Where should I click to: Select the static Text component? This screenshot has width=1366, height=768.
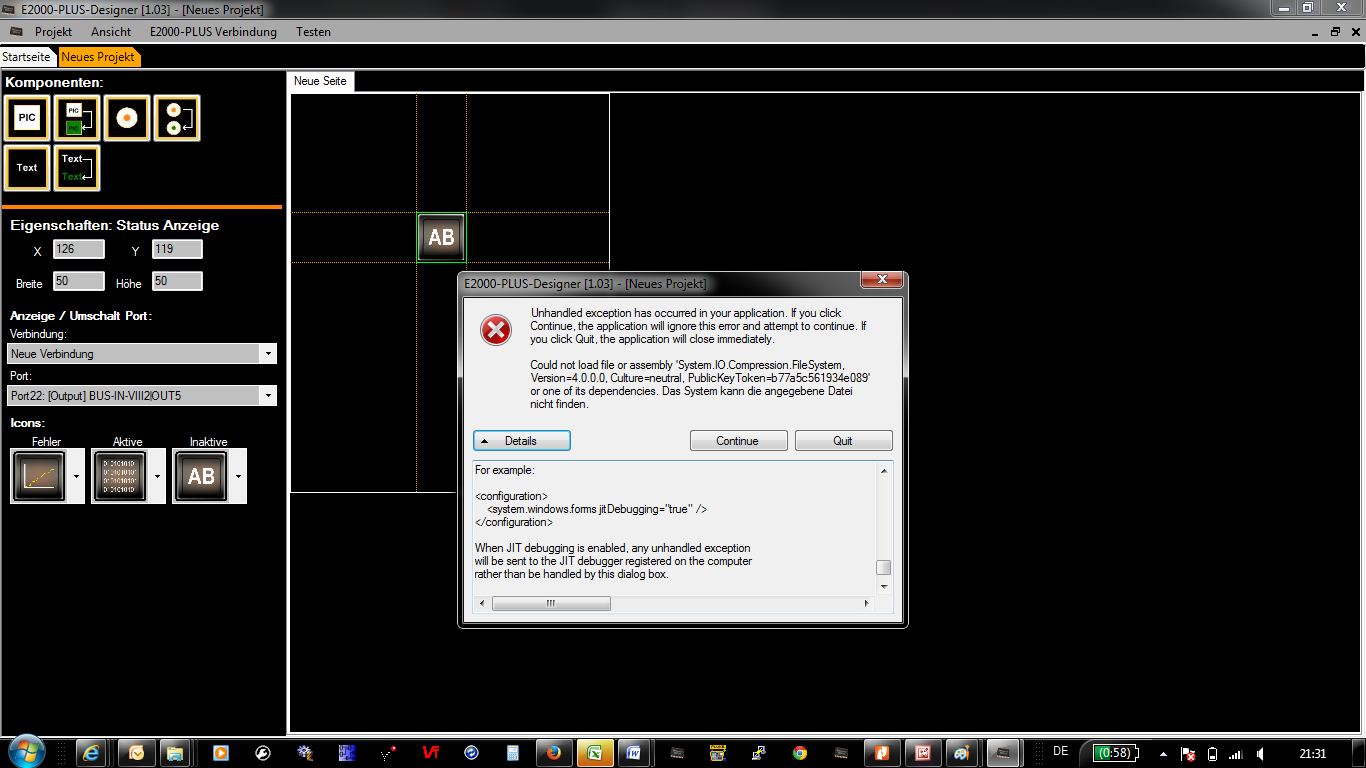click(x=27, y=168)
